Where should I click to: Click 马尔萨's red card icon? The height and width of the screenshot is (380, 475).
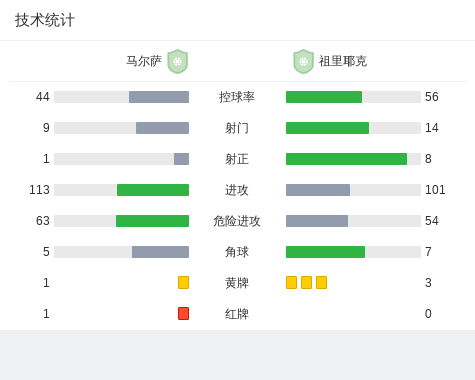[x=183, y=313]
